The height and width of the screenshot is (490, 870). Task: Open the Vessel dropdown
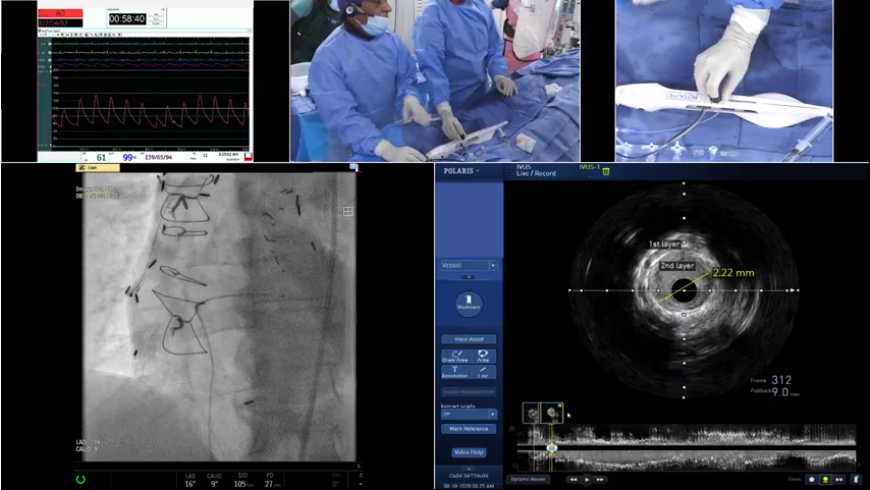[x=469, y=265]
